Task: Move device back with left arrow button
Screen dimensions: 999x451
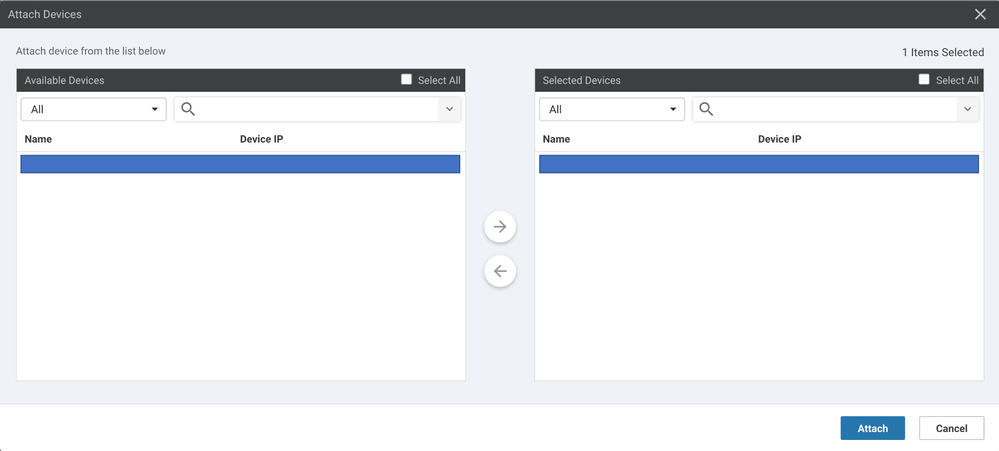Action: (x=500, y=271)
